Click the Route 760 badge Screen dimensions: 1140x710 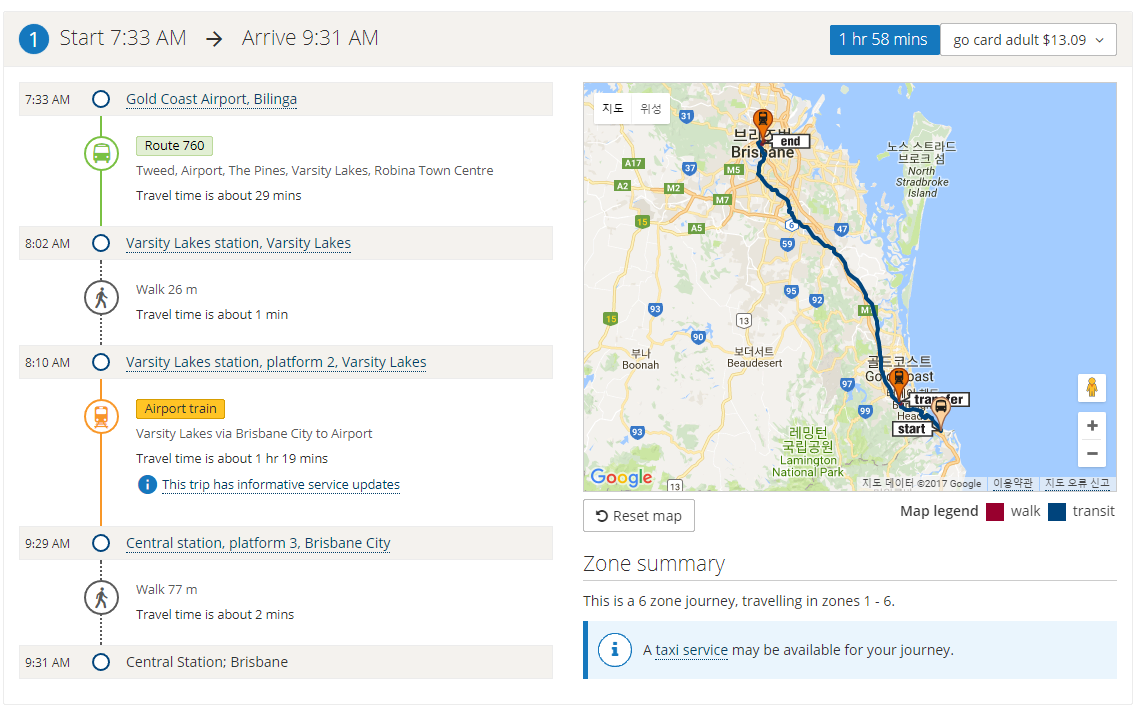[174, 146]
